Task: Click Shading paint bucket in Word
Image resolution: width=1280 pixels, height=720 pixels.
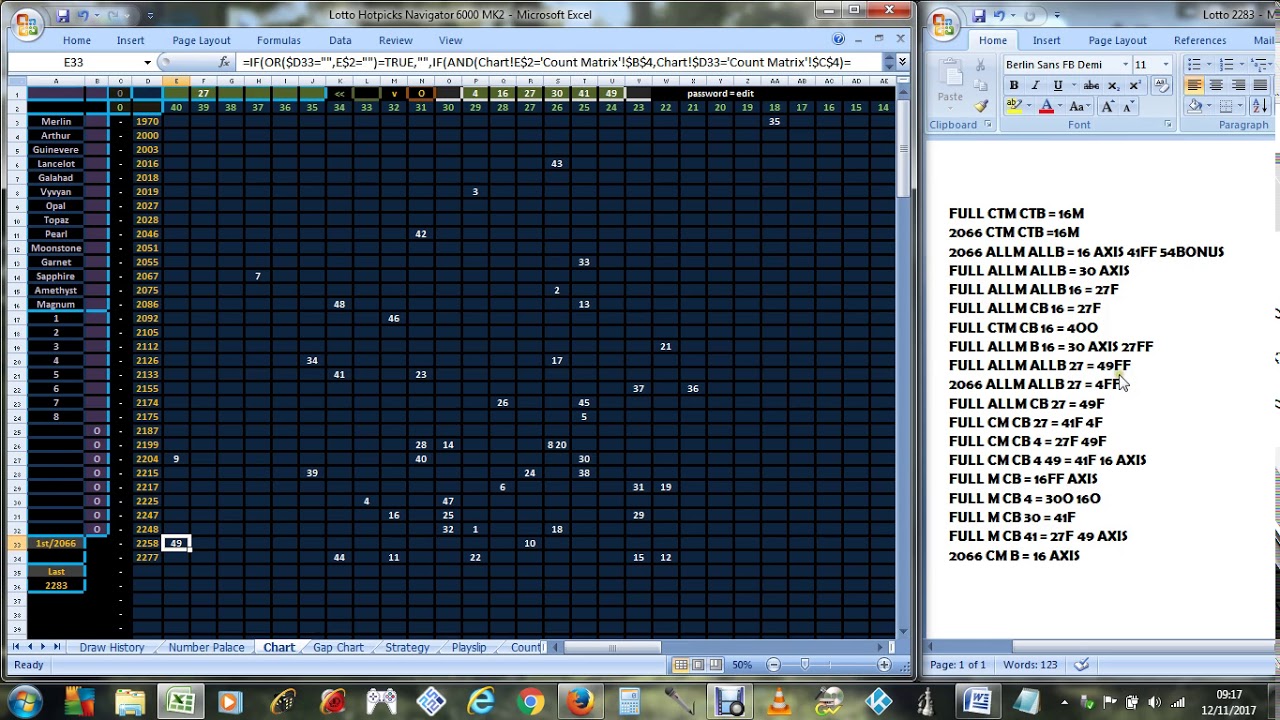Action: 1195,106
